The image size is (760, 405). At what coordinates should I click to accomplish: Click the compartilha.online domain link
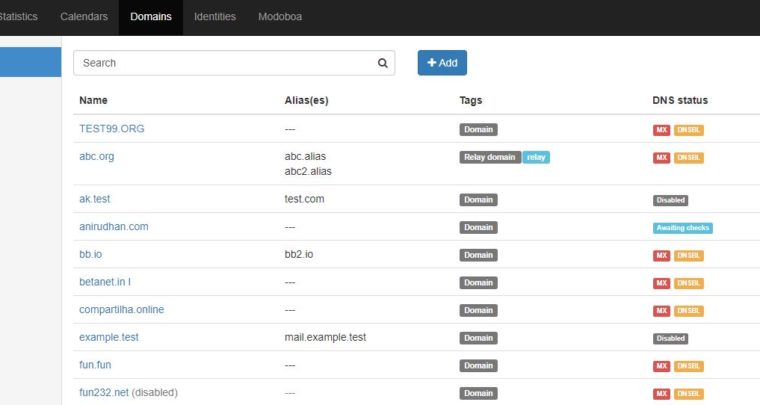coord(121,310)
